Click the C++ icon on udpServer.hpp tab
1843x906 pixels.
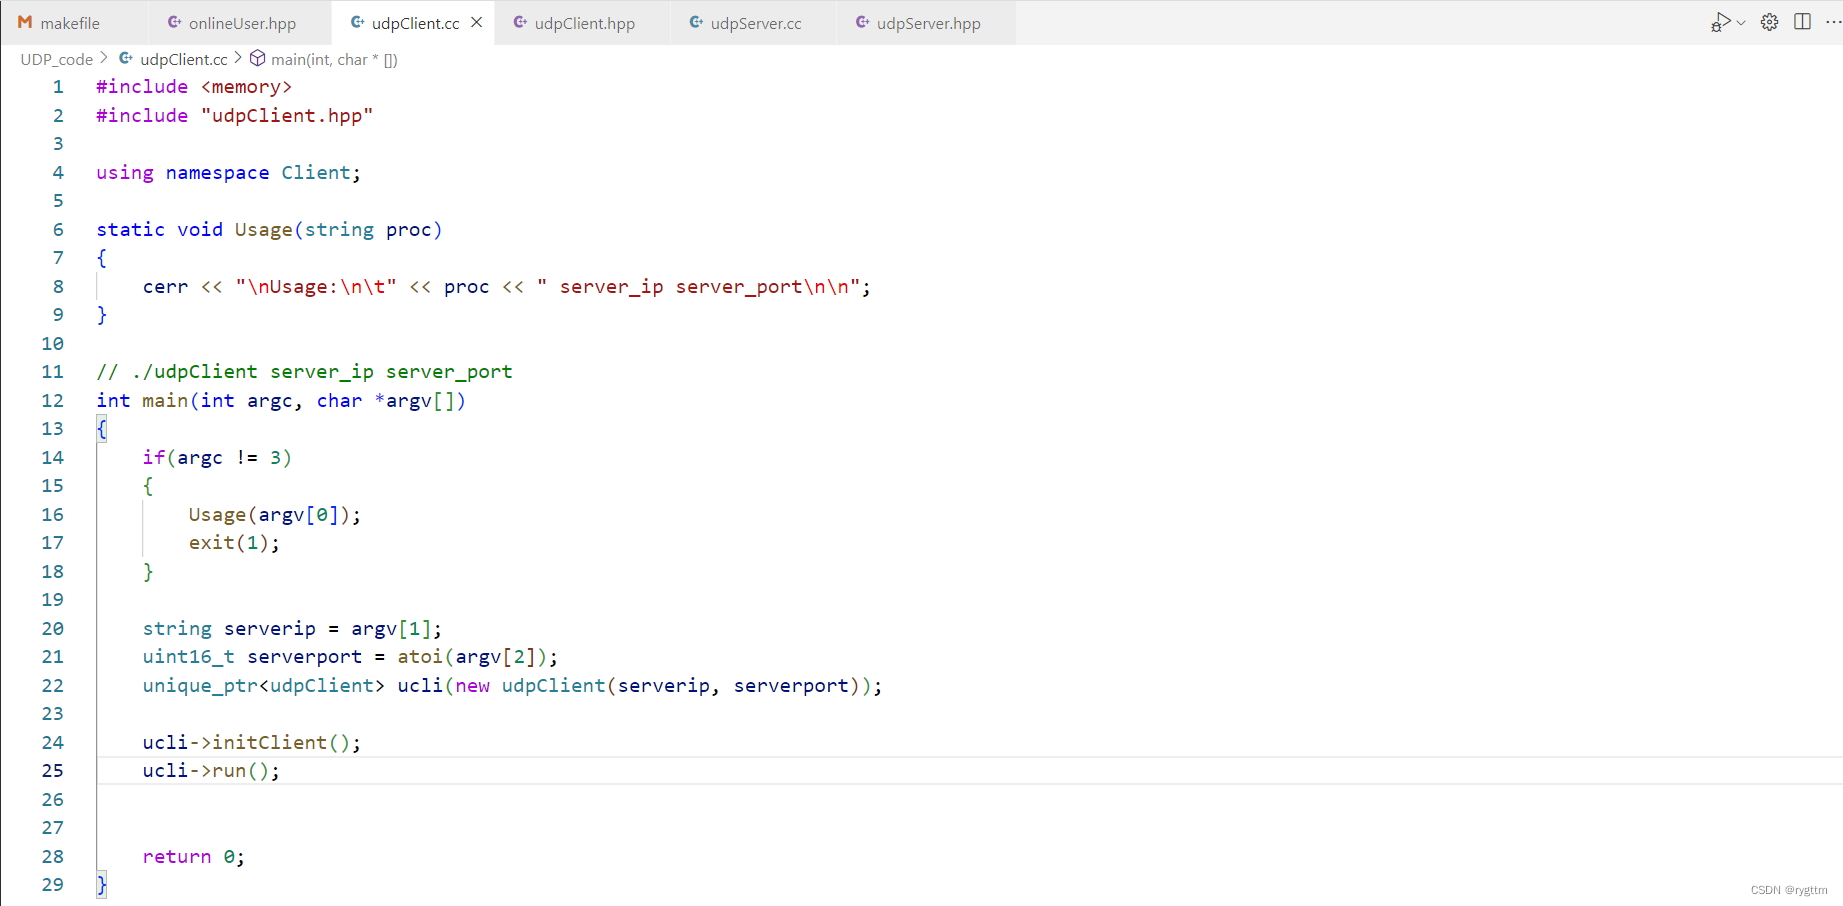(863, 22)
